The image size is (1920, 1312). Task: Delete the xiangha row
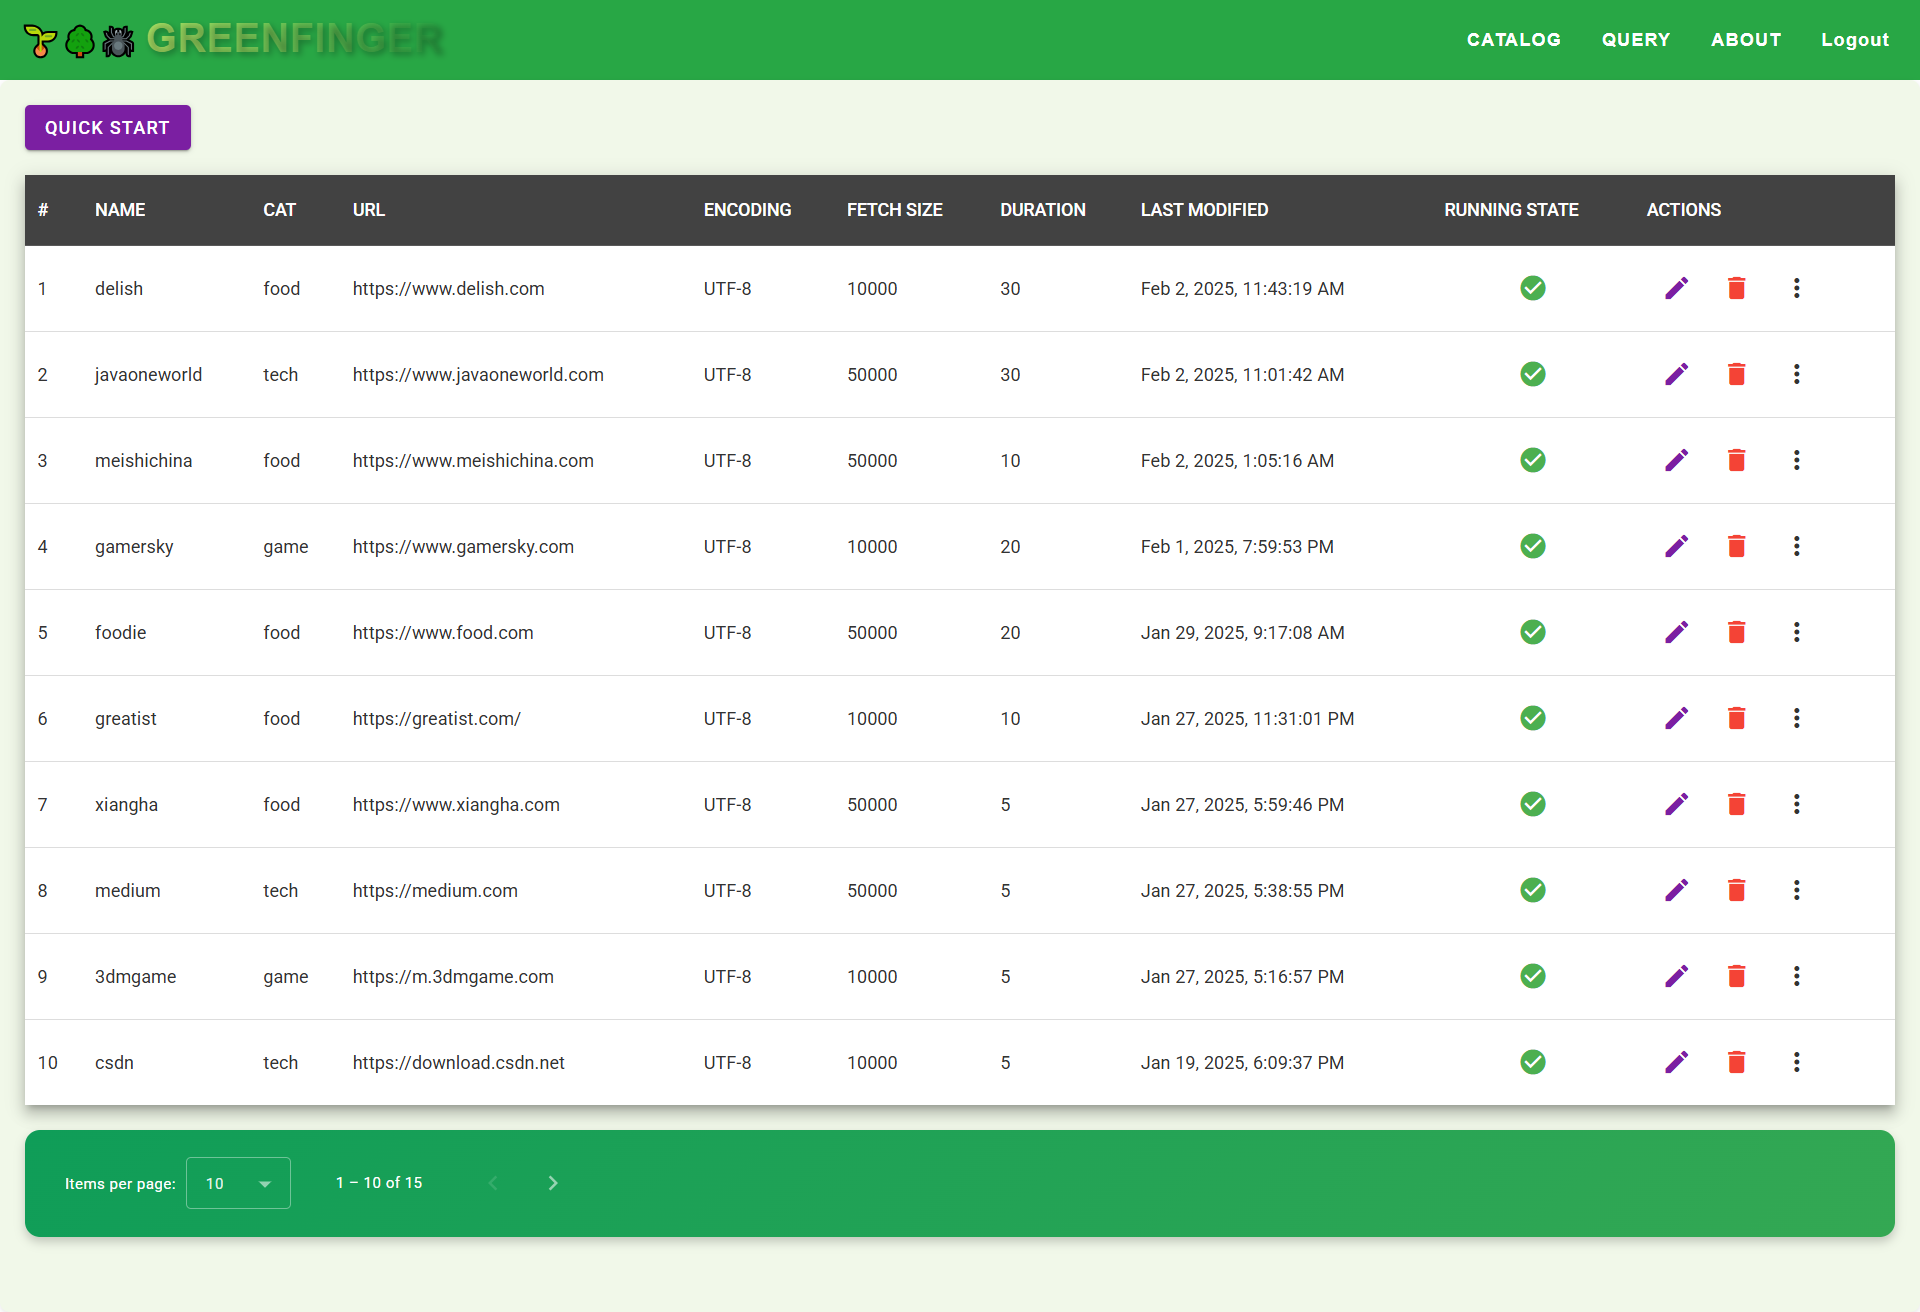click(x=1737, y=804)
